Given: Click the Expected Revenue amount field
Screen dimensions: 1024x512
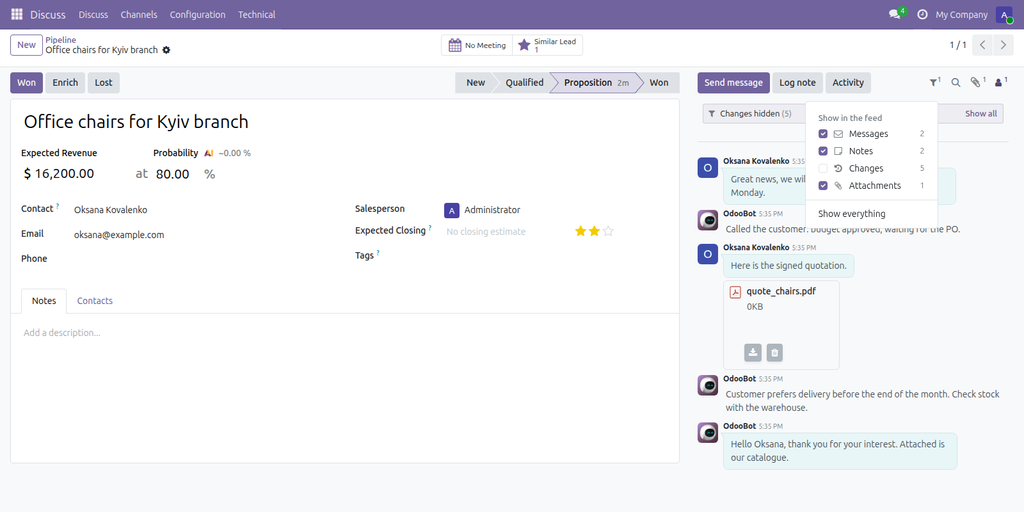Looking at the screenshot, I should click(74, 174).
